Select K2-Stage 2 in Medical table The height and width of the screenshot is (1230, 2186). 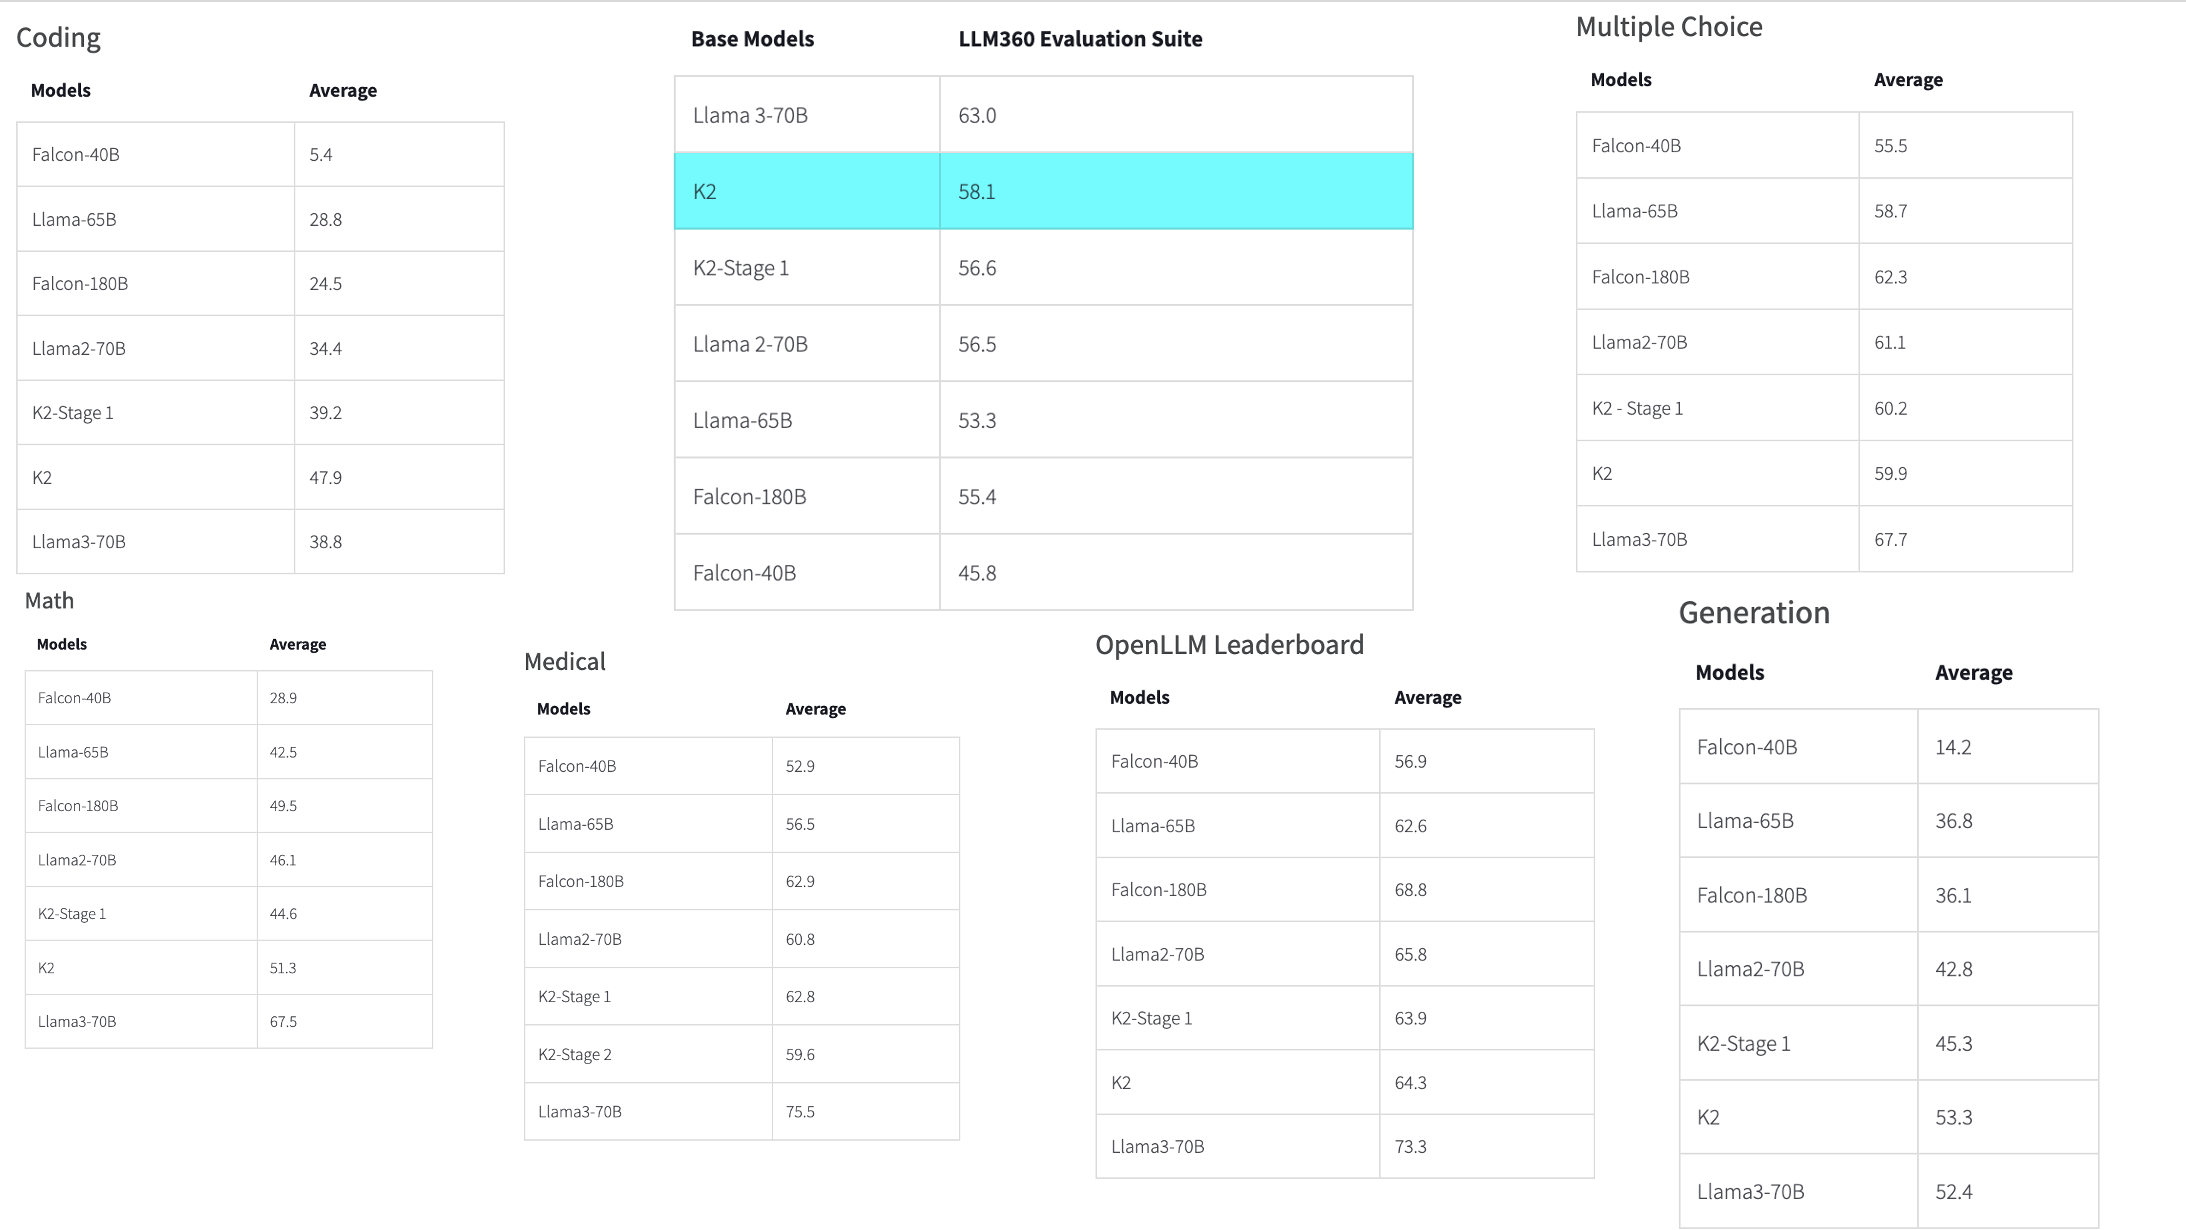coord(575,1054)
